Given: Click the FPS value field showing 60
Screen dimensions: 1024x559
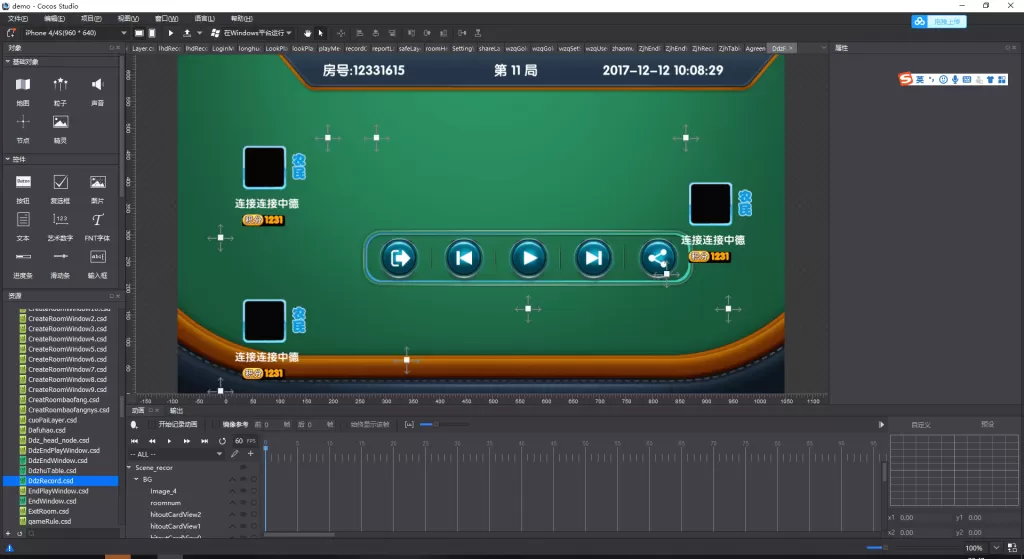Looking at the screenshot, I should pos(238,440).
